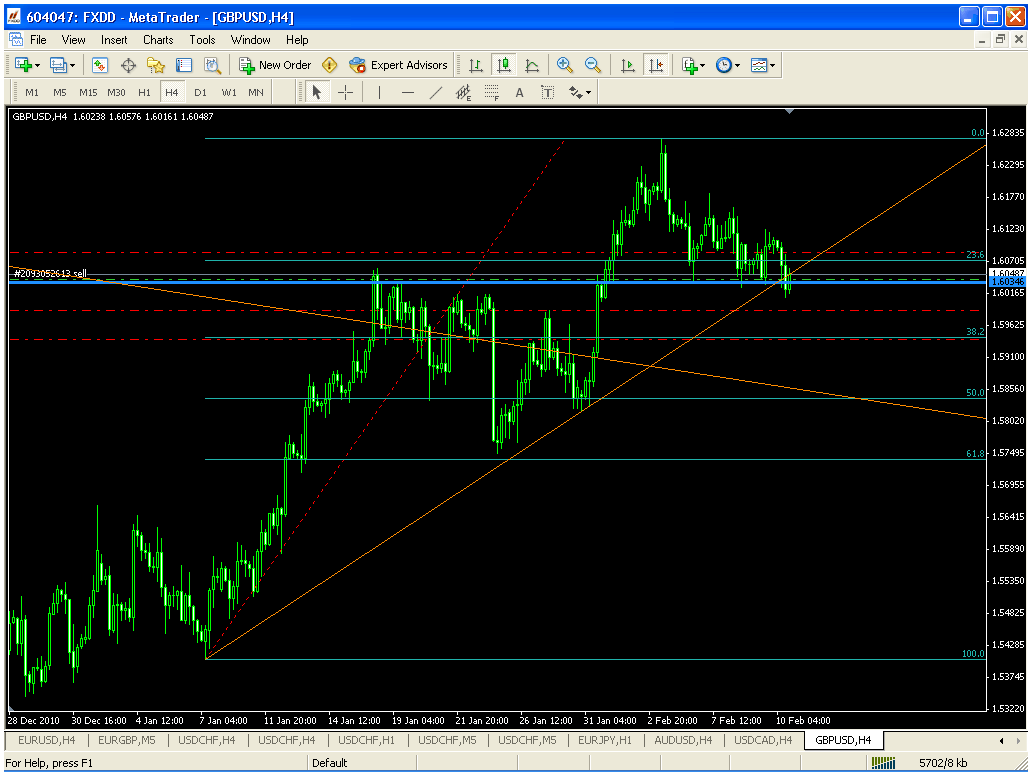Toggle Expert Advisors button

pyautogui.click(x=398, y=65)
